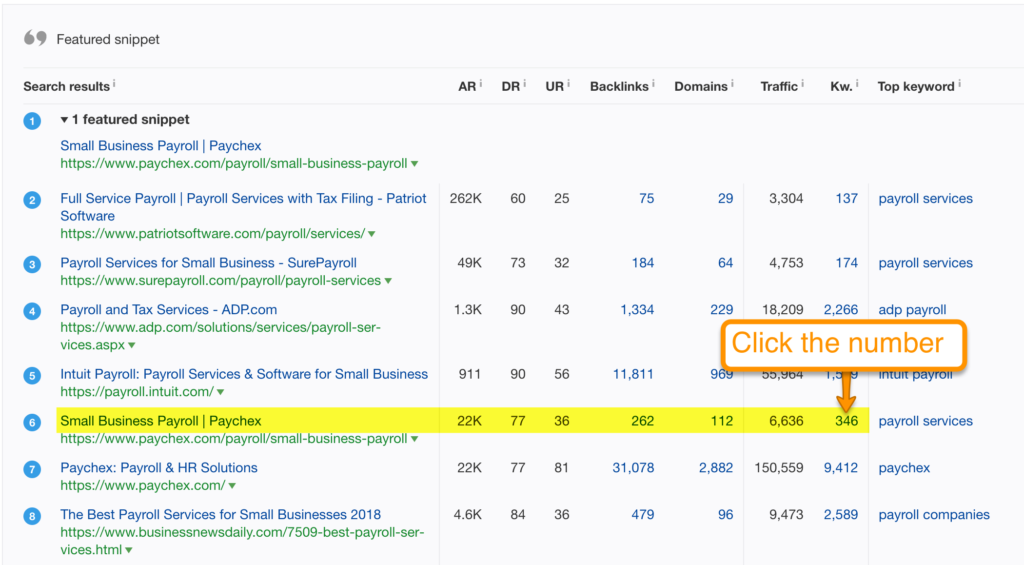This screenshot has height=565, width=1024.
Task: Open Payroll and Tax Services ADP.com link
Action: coord(168,310)
